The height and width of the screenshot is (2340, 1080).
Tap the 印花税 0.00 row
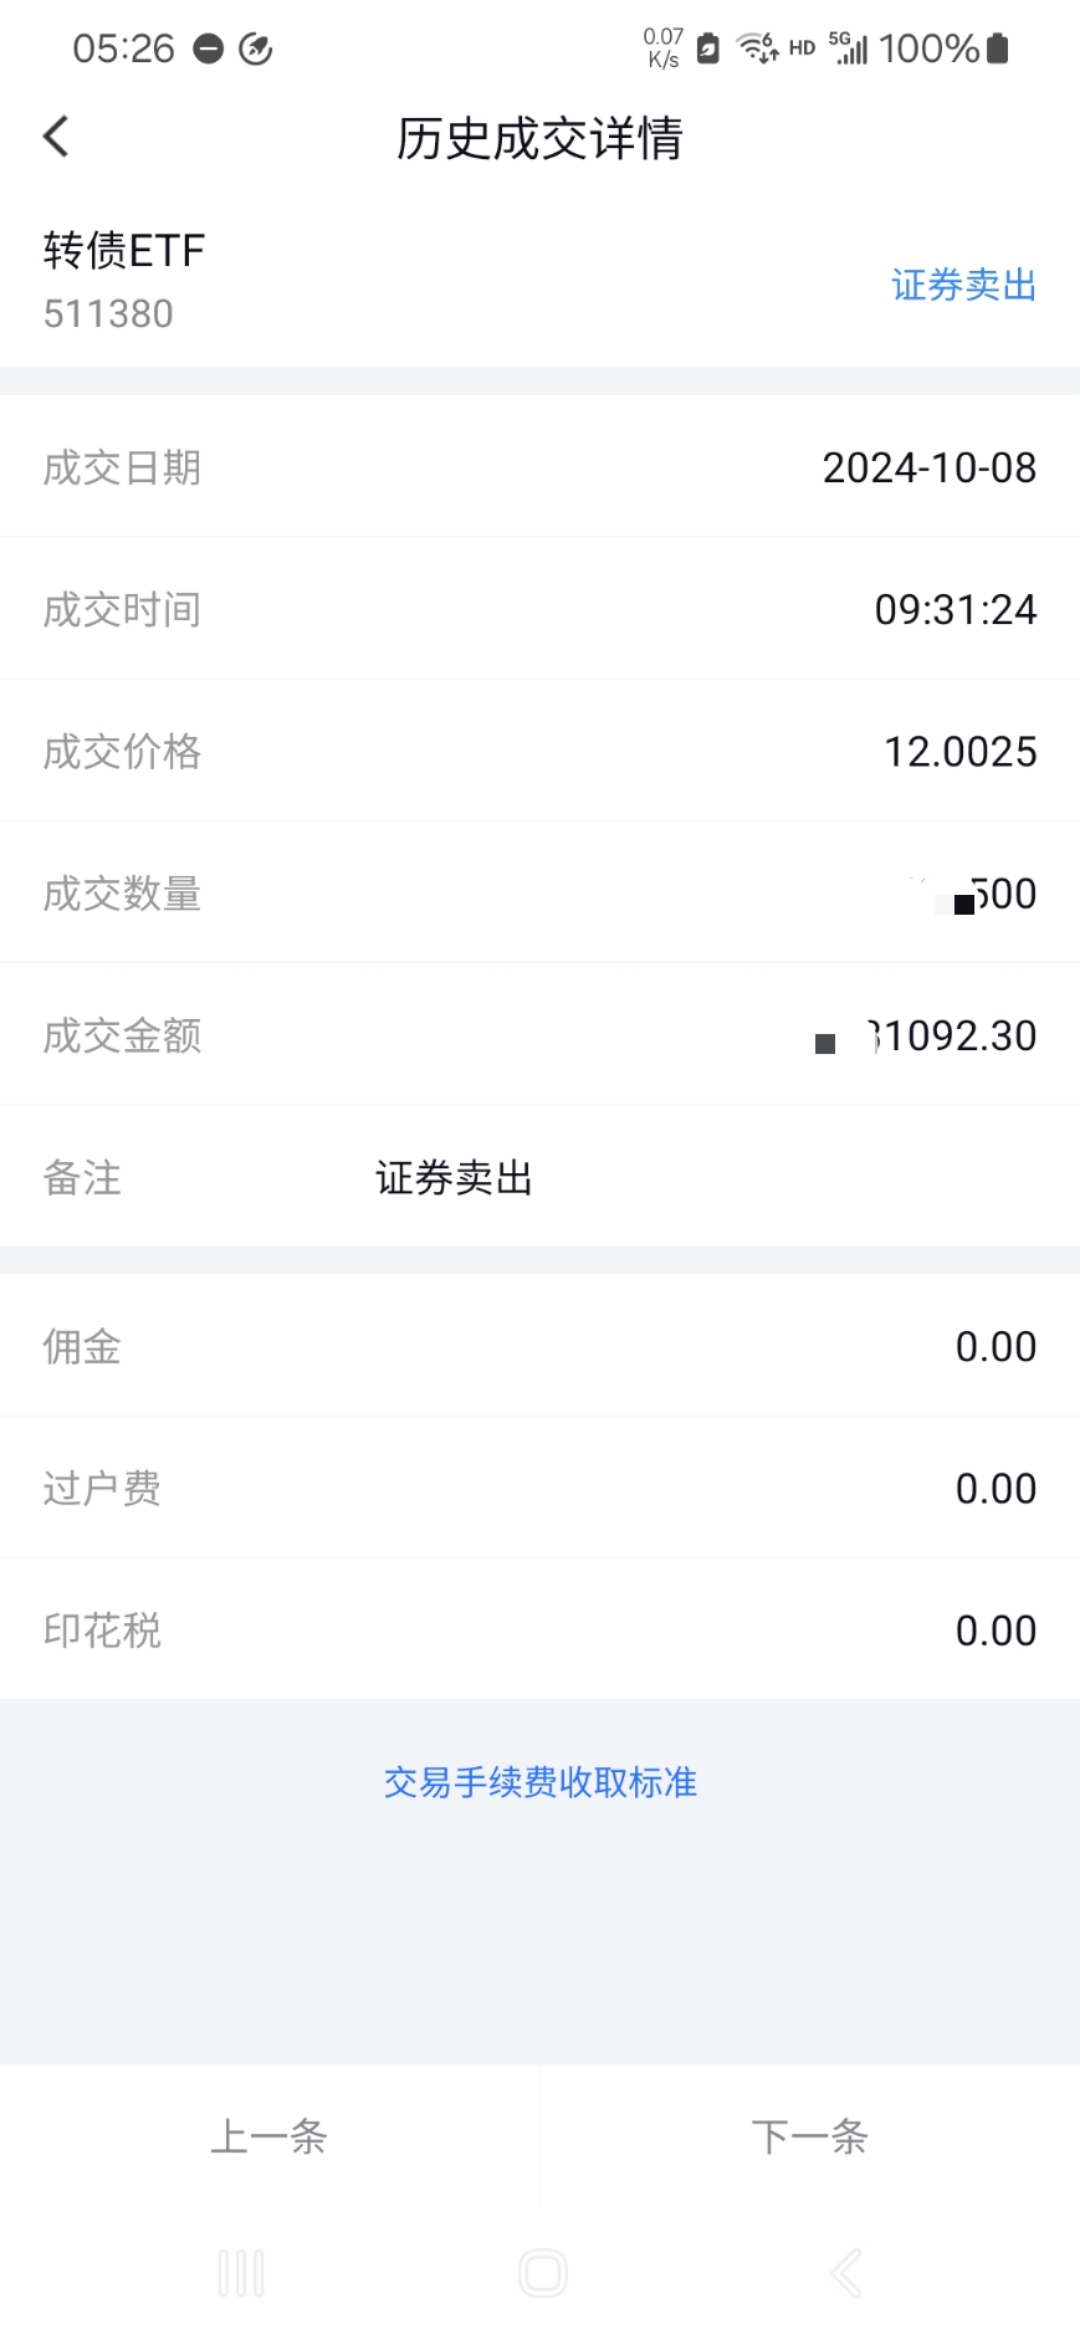click(x=540, y=1630)
